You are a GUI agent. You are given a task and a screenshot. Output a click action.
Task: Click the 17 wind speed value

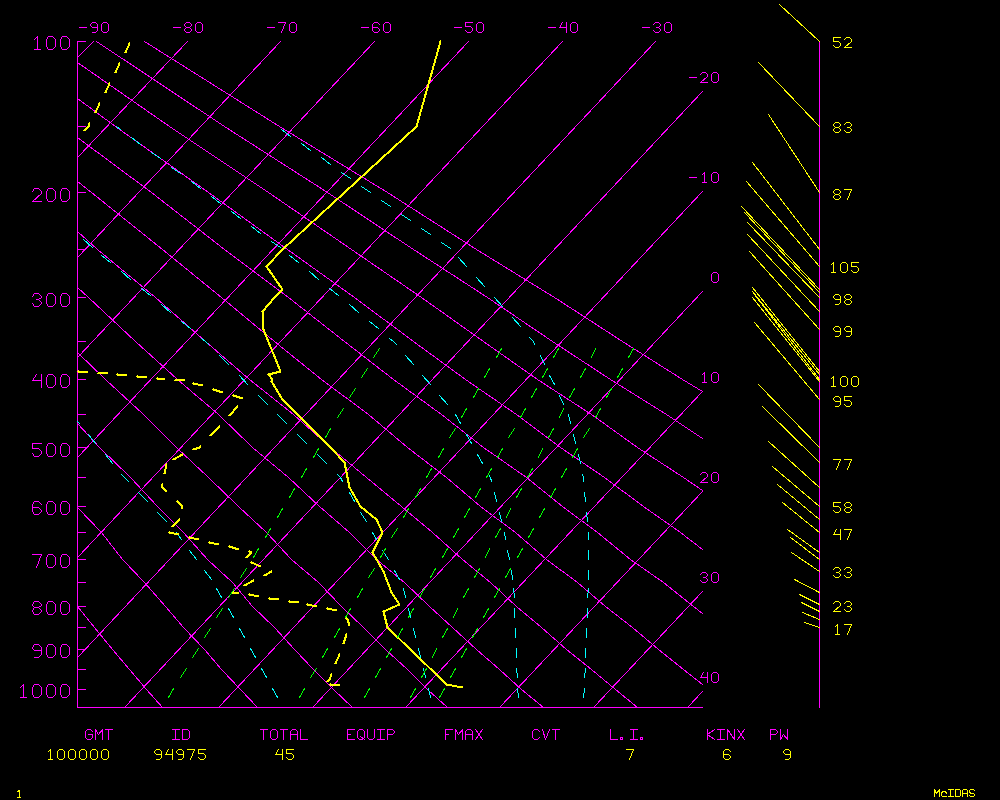click(842, 629)
